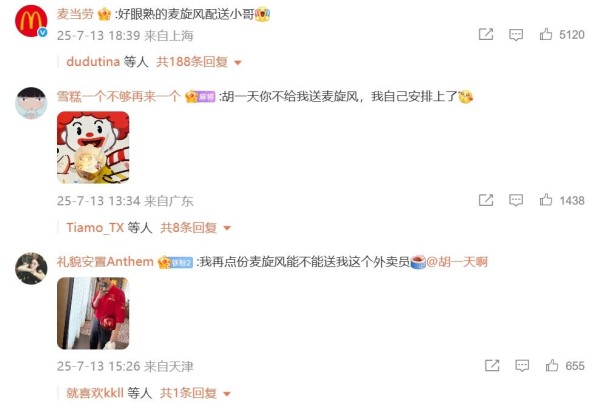The height and width of the screenshot is (410, 600).
Task: Open the reply box for the 麦当劳 comment
Action: tap(516, 35)
